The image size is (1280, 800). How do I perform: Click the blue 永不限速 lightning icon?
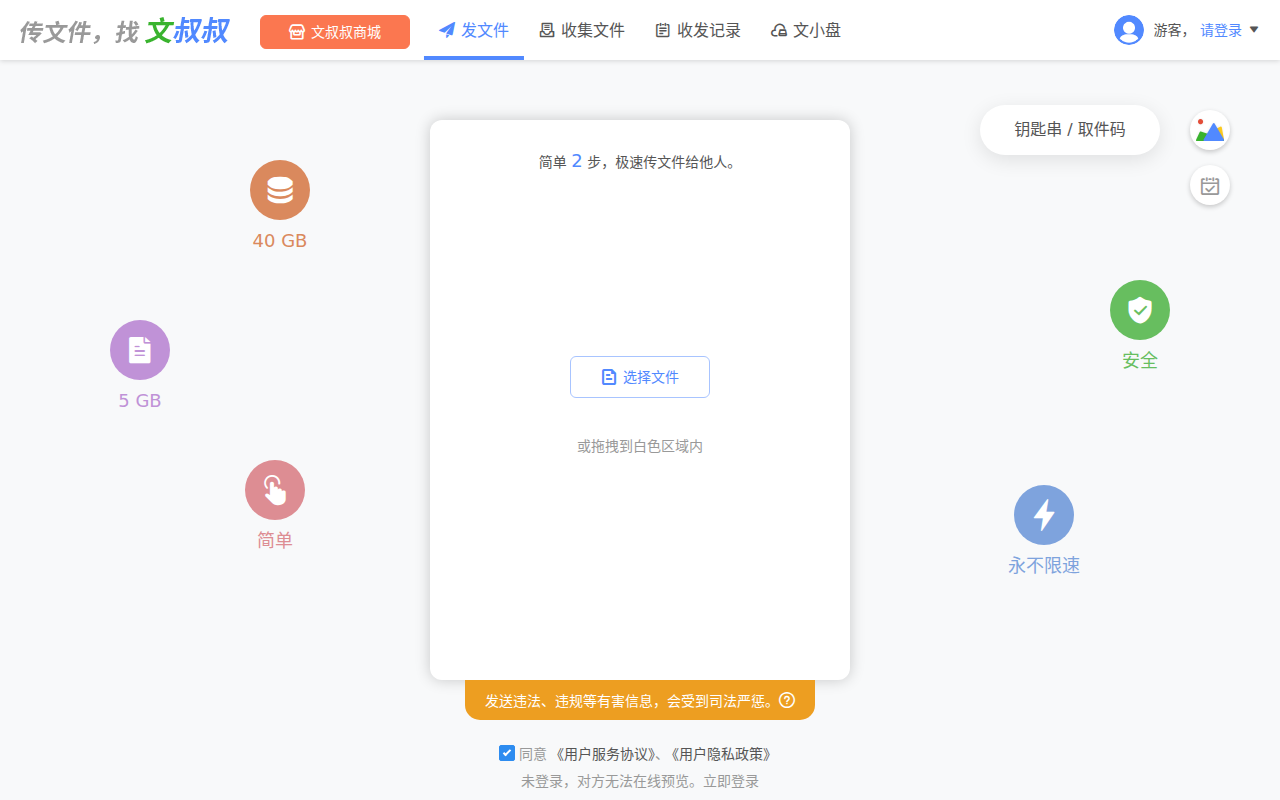pos(1044,514)
